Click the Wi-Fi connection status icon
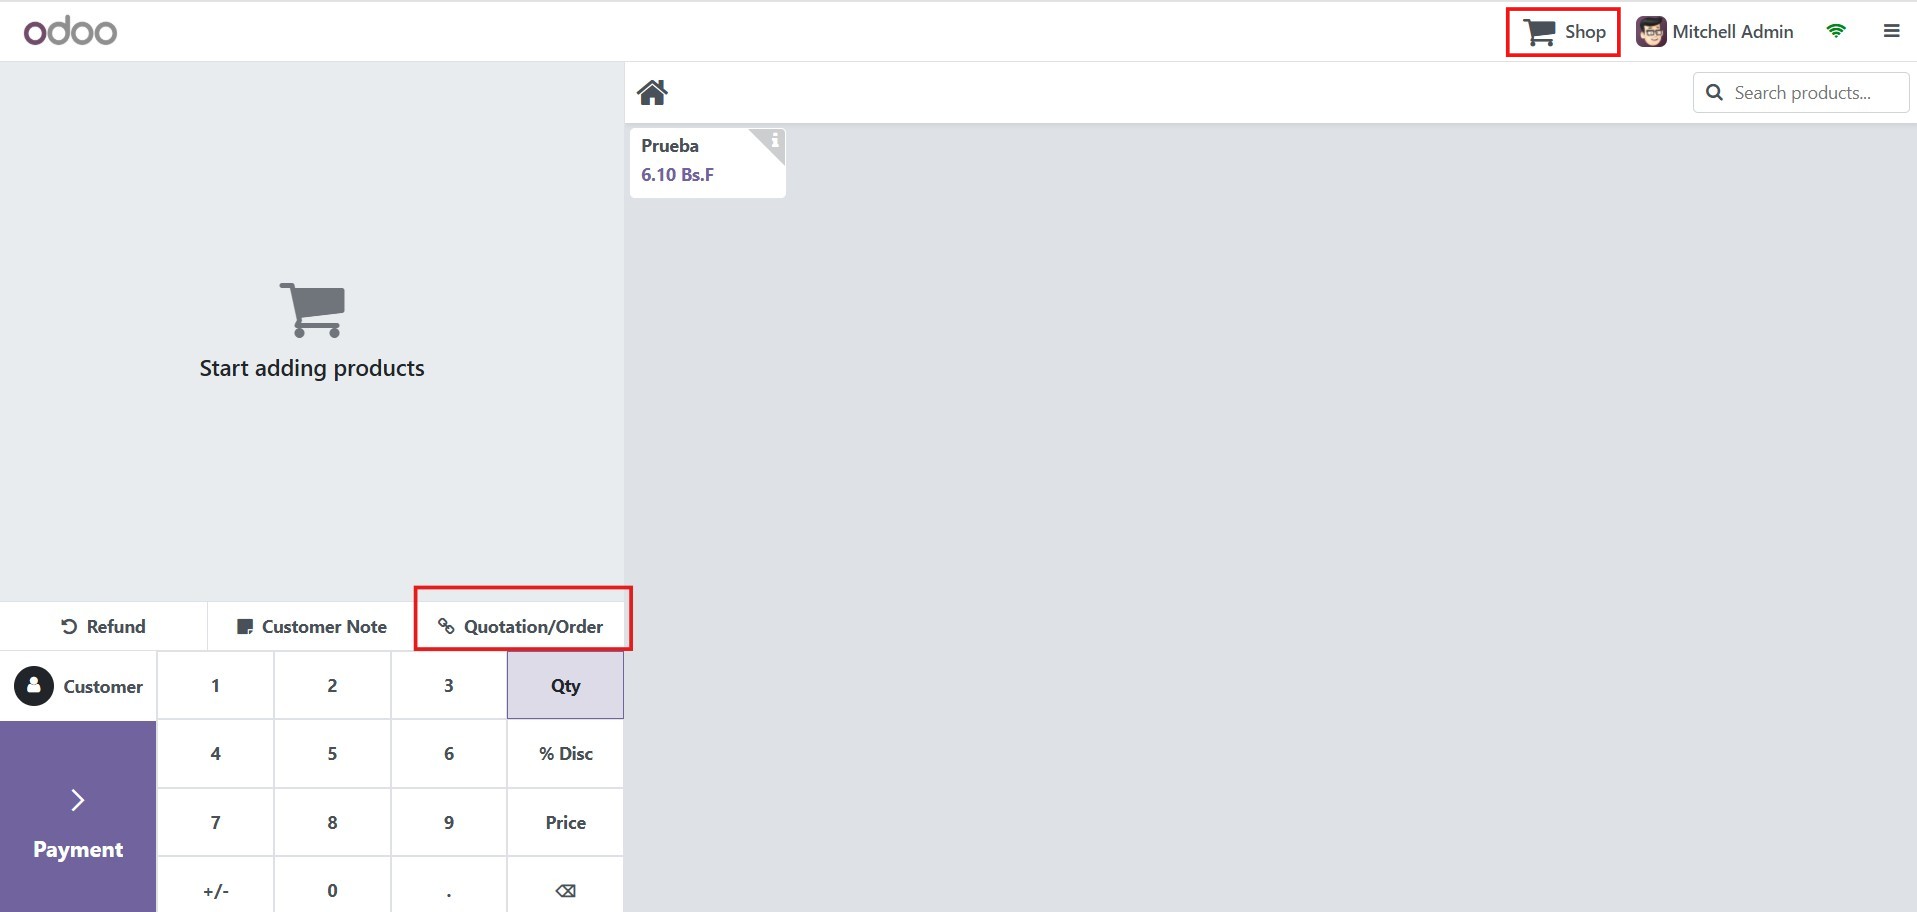The image size is (1917, 912). (x=1835, y=31)
